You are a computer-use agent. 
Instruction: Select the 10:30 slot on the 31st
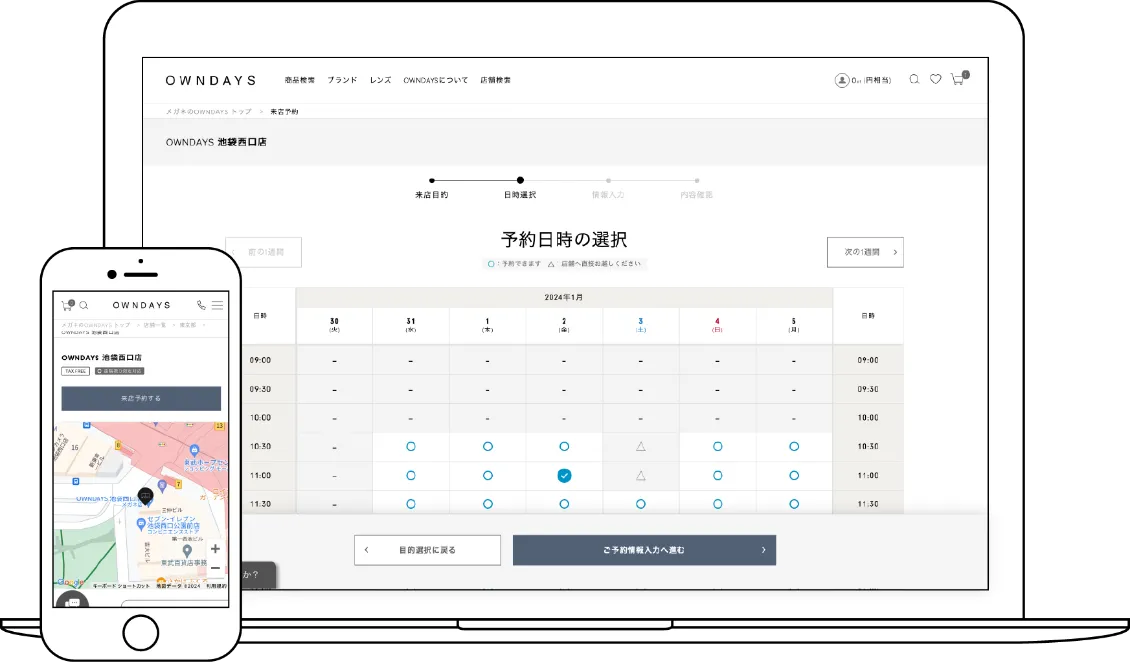click(x=411, y=447)
